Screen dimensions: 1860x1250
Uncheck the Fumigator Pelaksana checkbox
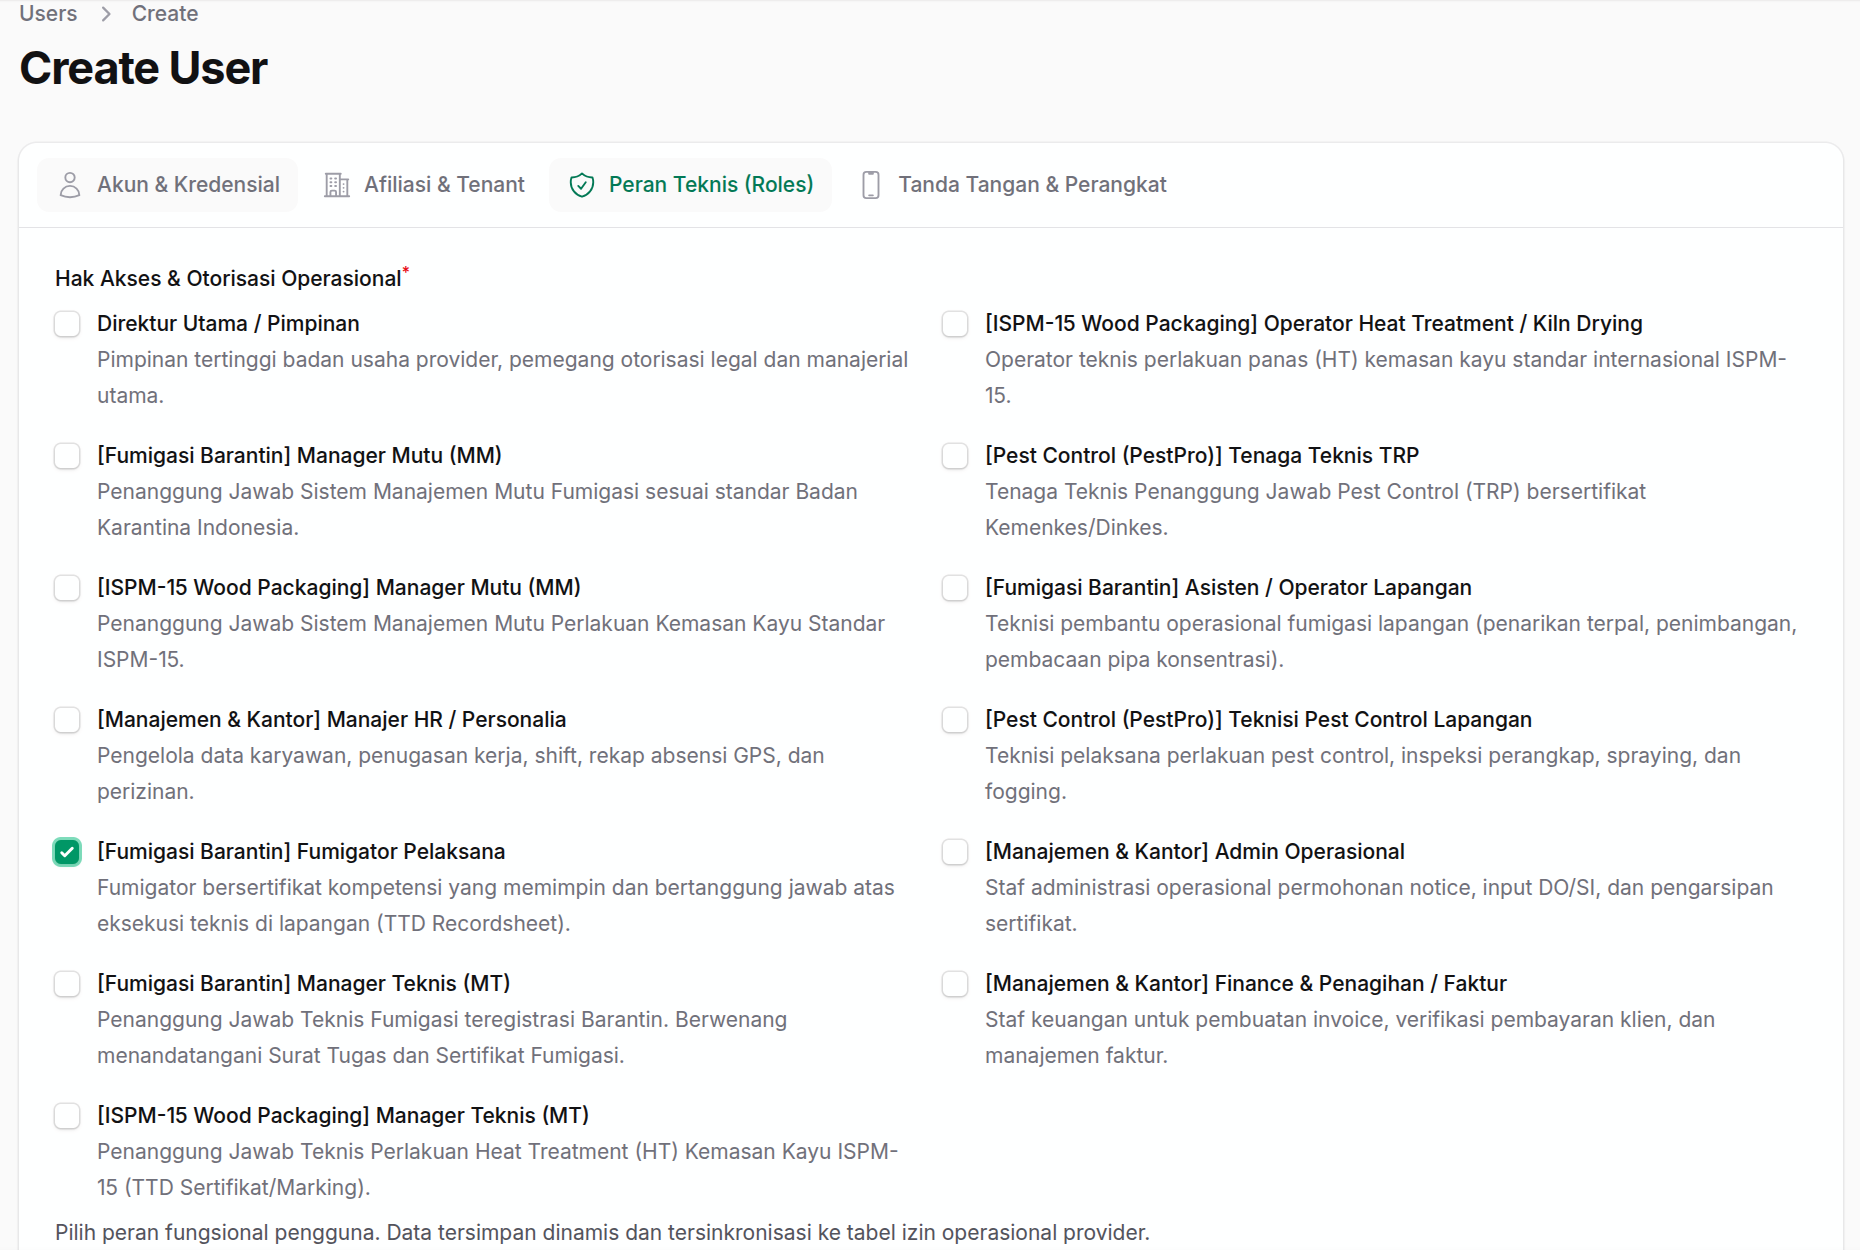[67, 852]
